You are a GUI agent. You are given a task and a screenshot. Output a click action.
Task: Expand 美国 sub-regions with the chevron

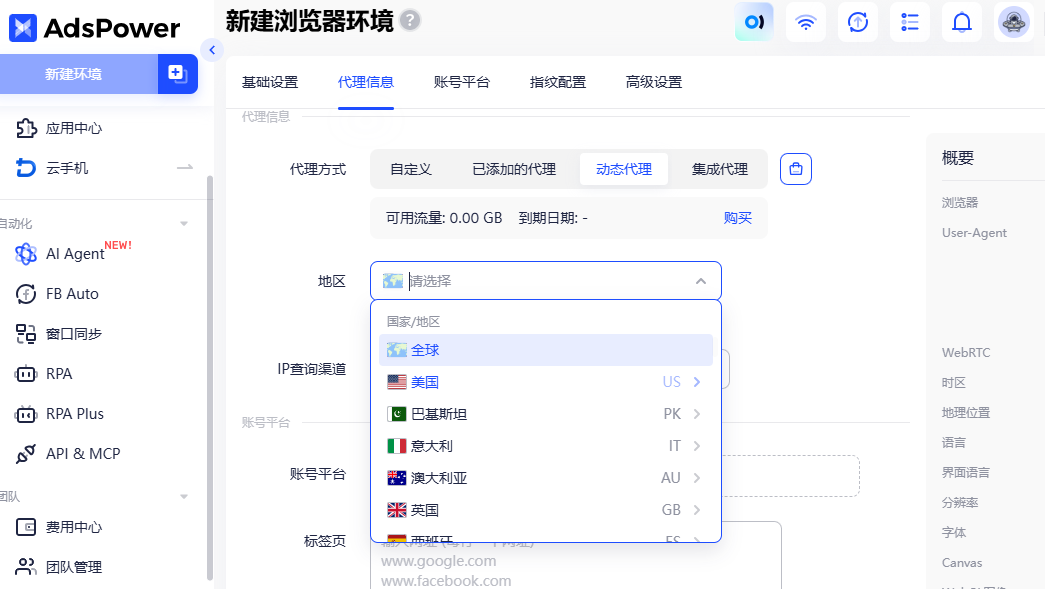pyautogui.click(x=696, y=382)
